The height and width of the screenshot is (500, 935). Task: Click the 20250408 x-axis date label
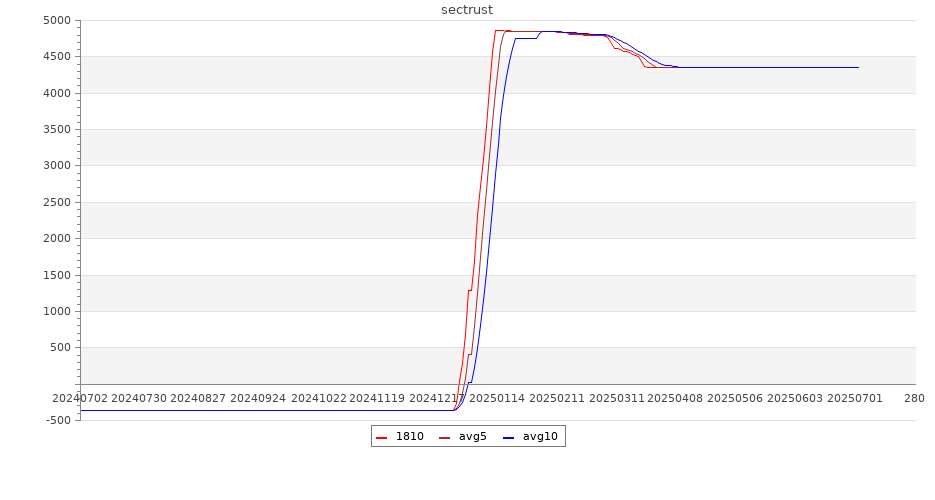click(675, 398)
